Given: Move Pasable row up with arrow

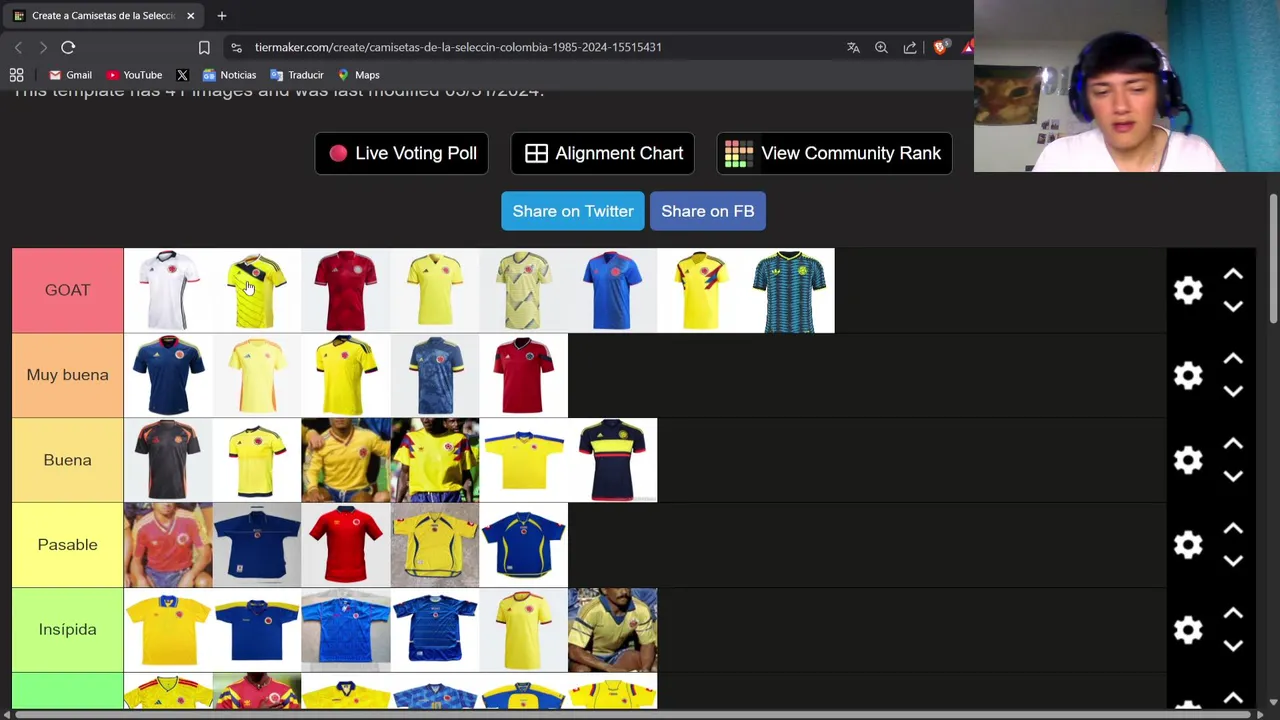Looking at the screenshot, I should pyautogui.click(x=1233, y=529).
